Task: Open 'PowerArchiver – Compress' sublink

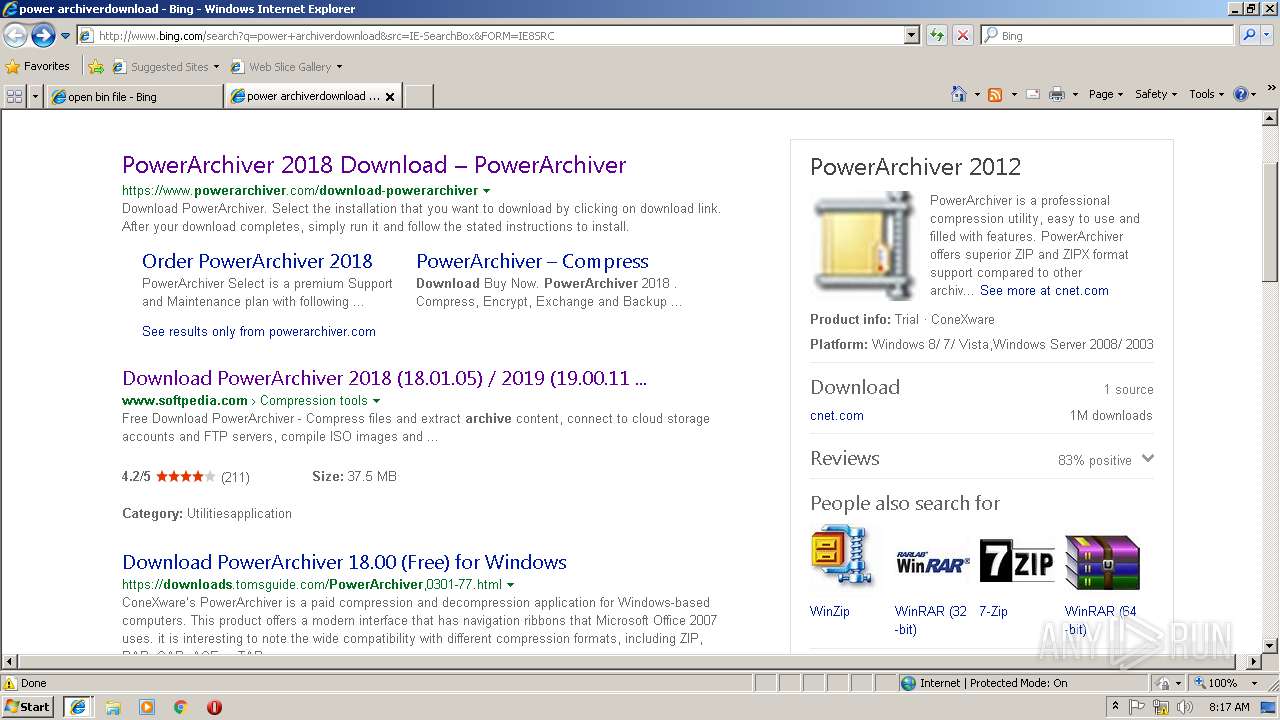Action: coord(532,261)
